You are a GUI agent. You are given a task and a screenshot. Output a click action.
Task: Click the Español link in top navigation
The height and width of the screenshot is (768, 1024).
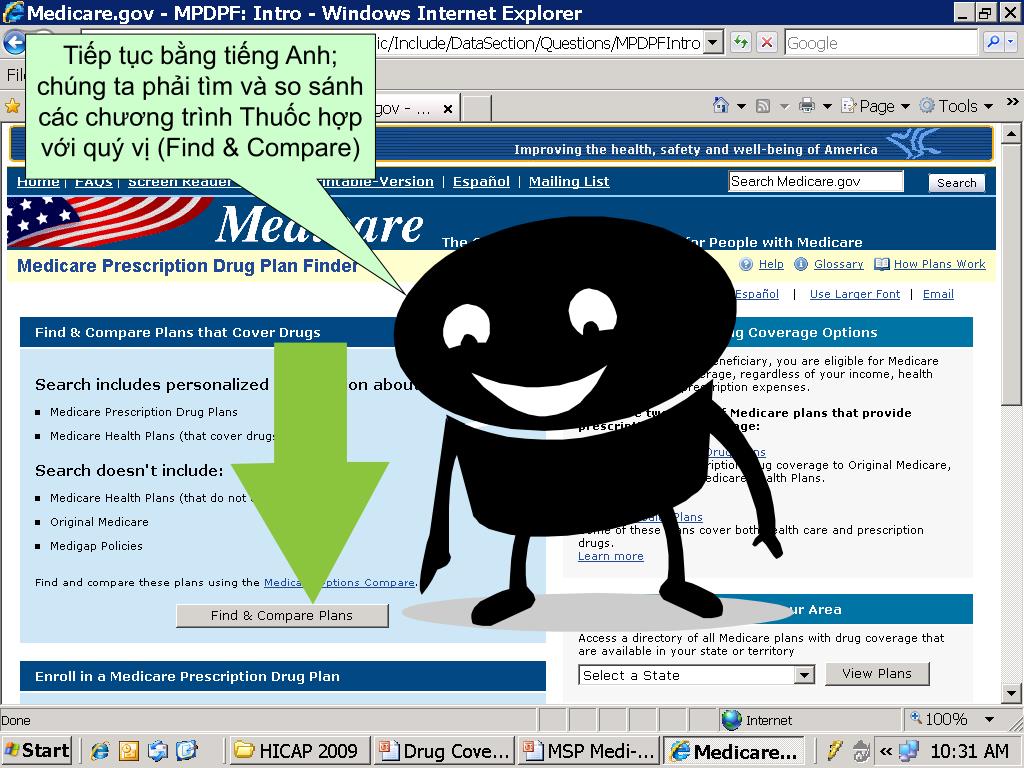coord(481,182)
